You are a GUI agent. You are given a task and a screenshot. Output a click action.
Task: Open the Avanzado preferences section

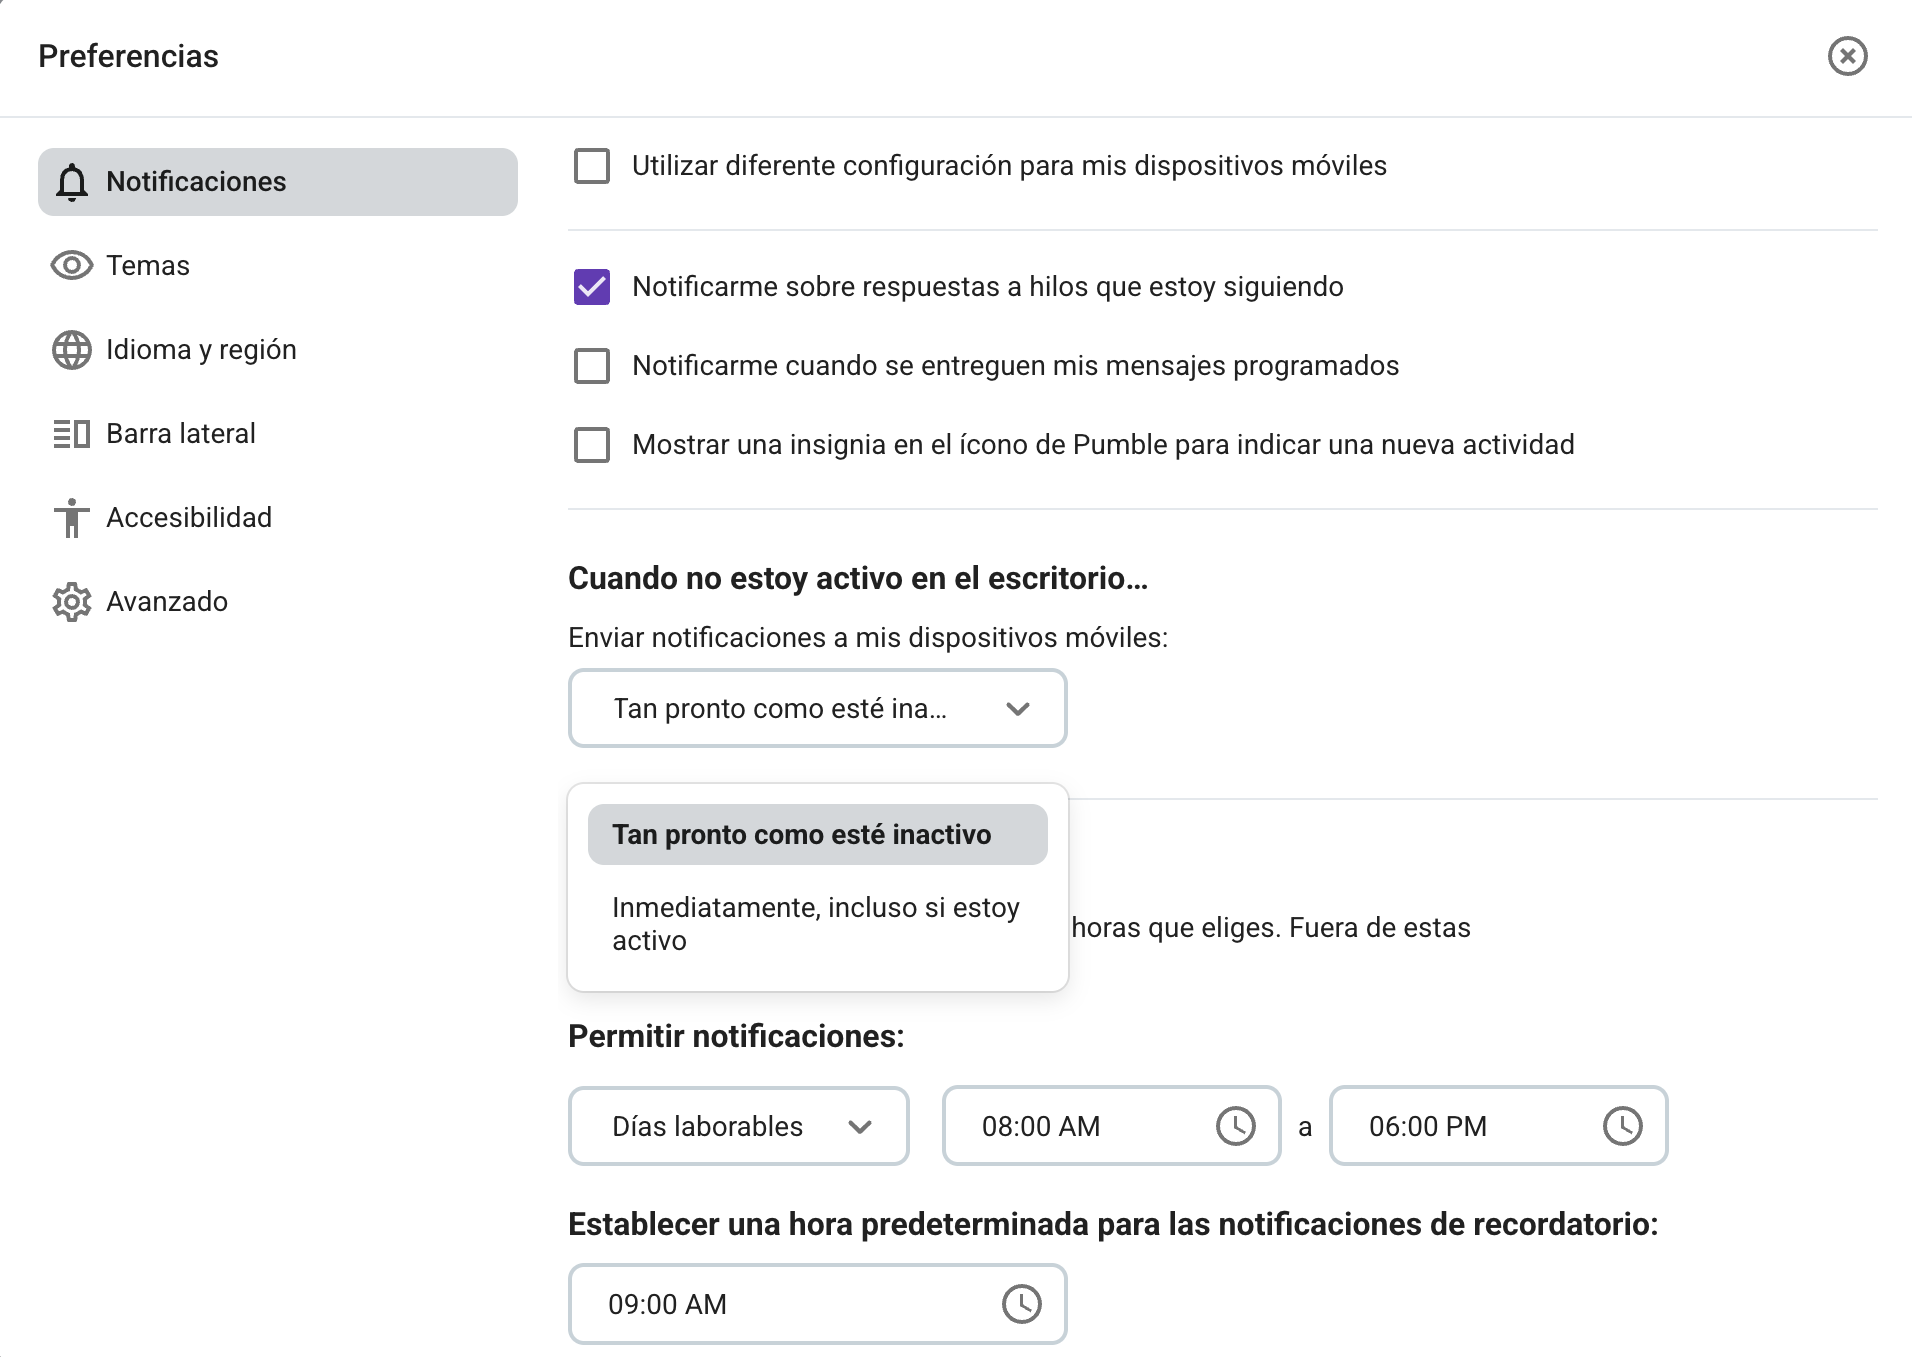pos(166,601)
